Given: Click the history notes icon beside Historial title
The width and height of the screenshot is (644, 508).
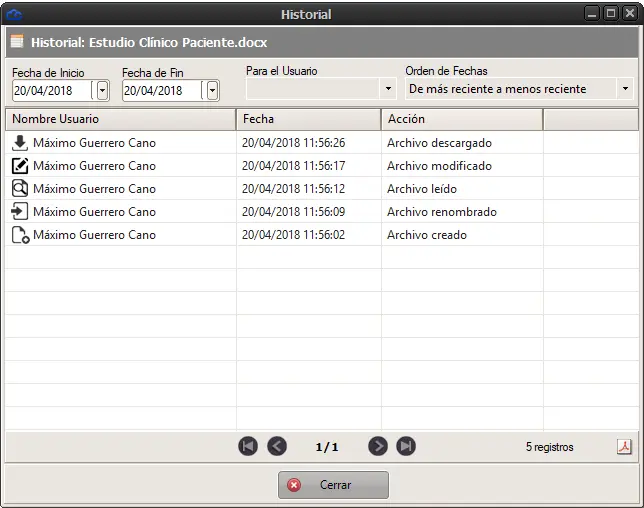Looking at the screenshot, I should [x=17, y=41].
